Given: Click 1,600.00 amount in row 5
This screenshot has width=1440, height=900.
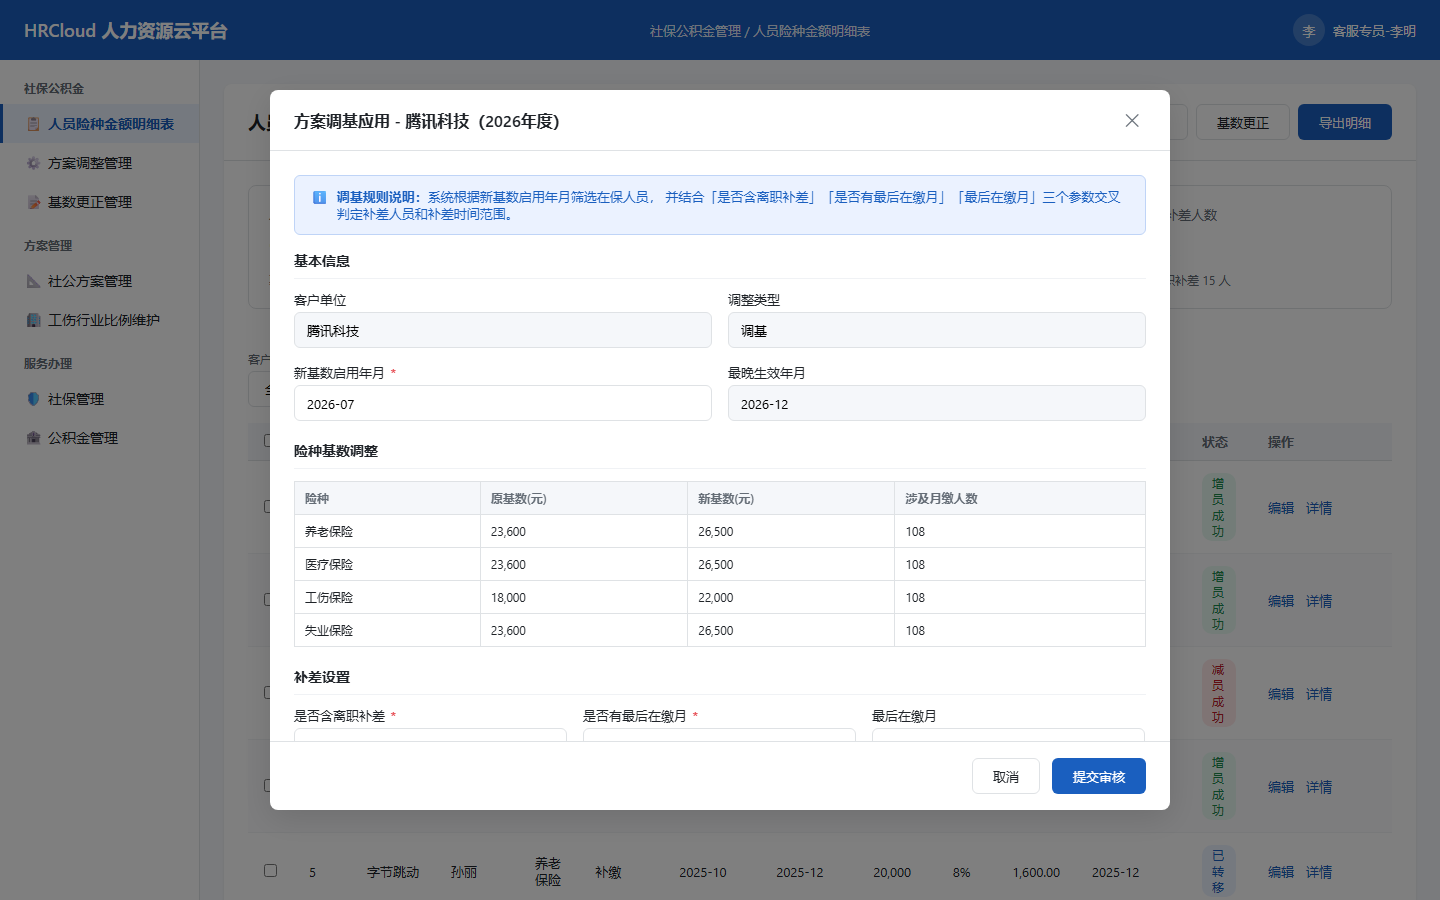Looking at the screenshot, I should click(x=1036, y=872).
